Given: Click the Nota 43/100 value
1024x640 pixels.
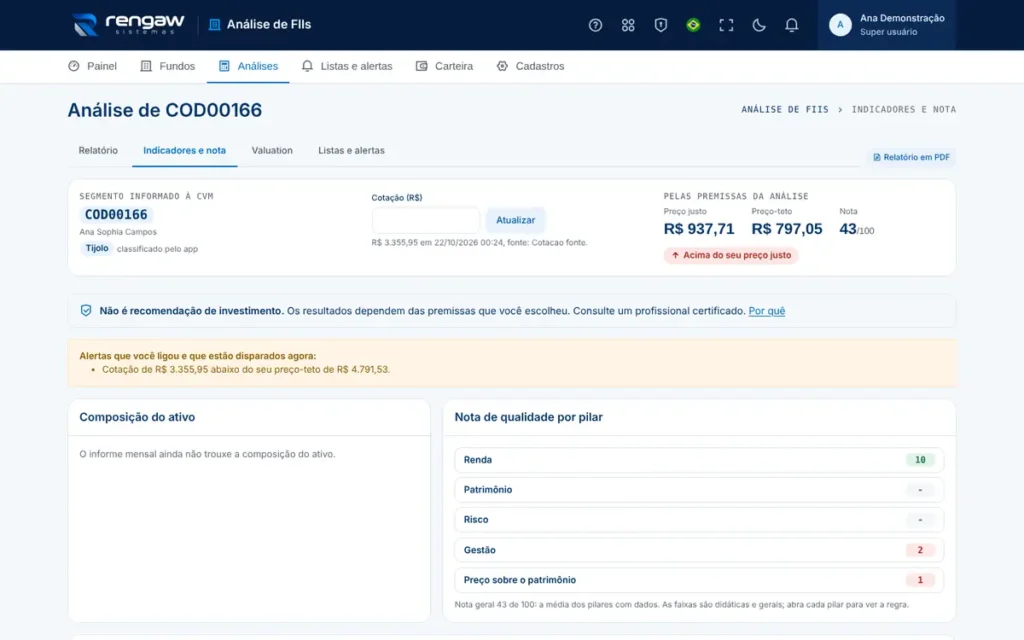Looking at the screenshot, I should 856,229.
